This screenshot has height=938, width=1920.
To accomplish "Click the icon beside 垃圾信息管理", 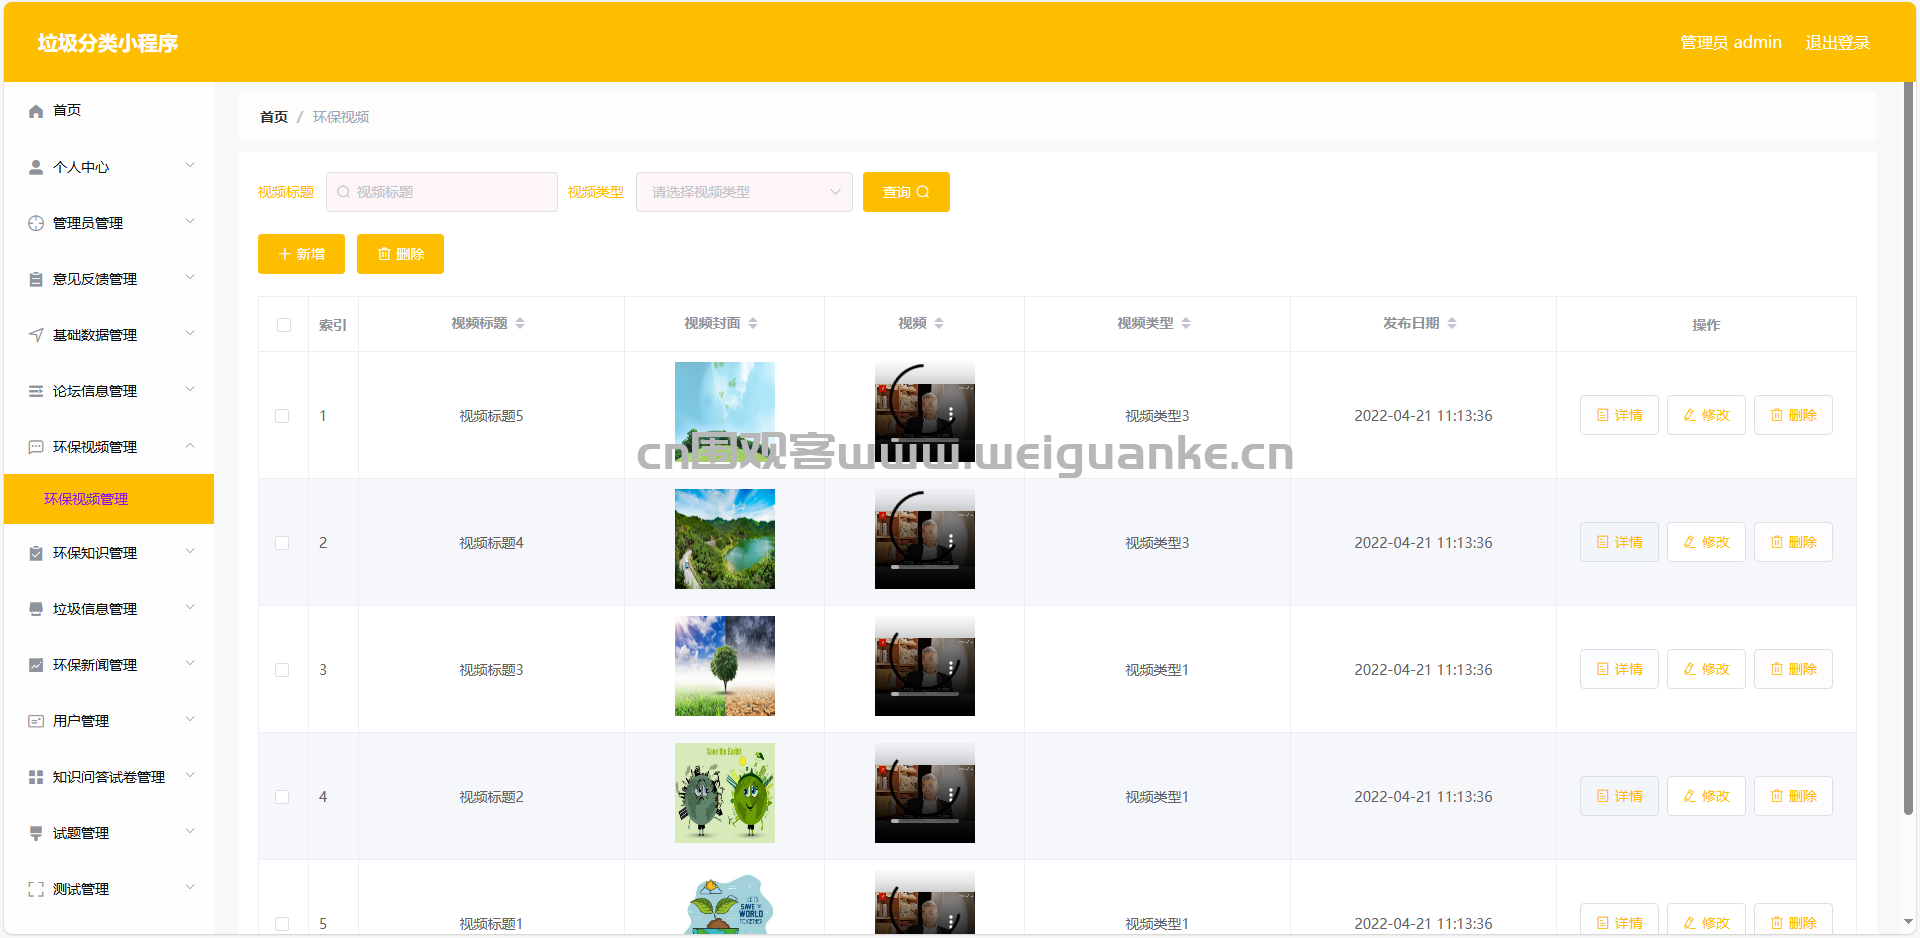I will (36, 609).
